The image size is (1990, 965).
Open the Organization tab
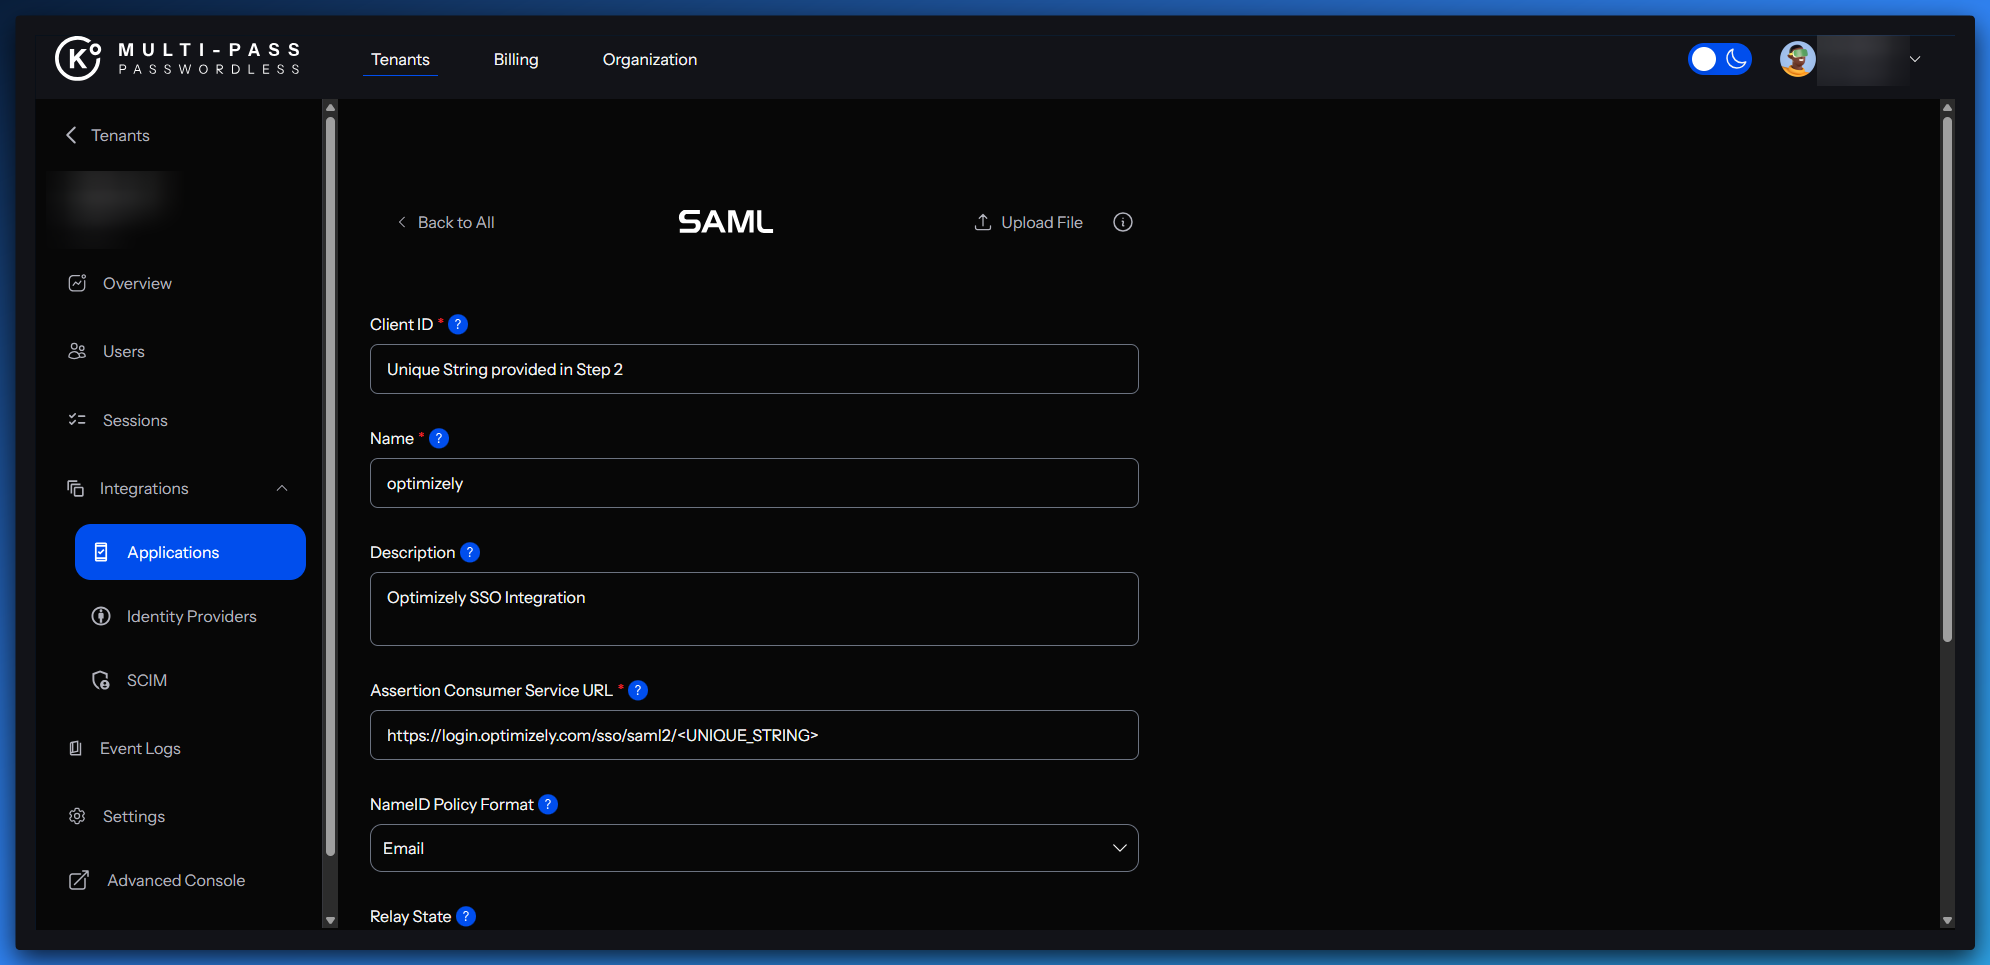click(x=649, y=60)
